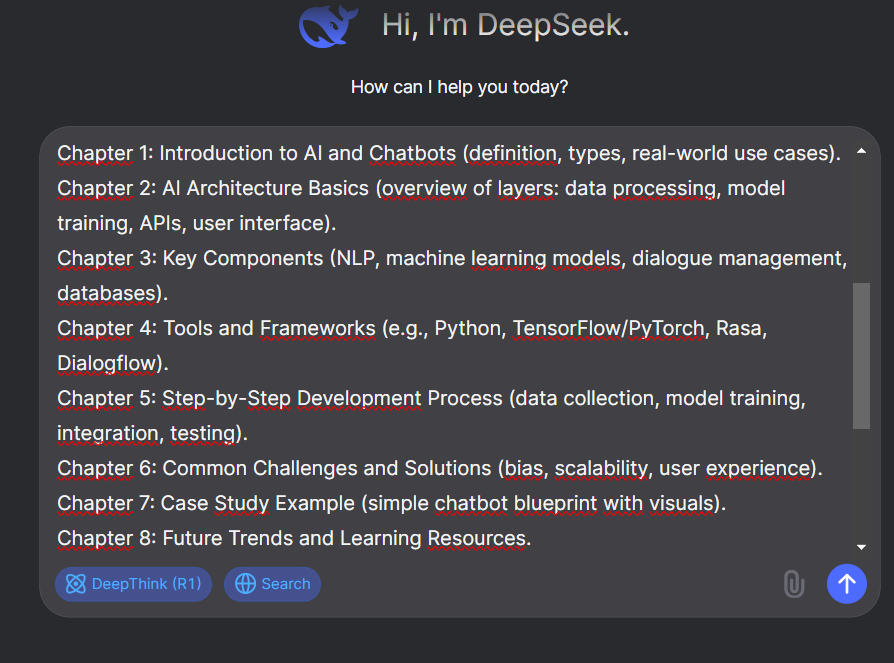The width and height of the screenshot is (894, 663).
Task: Click 'training, APIs, user interface)' line
Action: [197, 223]
